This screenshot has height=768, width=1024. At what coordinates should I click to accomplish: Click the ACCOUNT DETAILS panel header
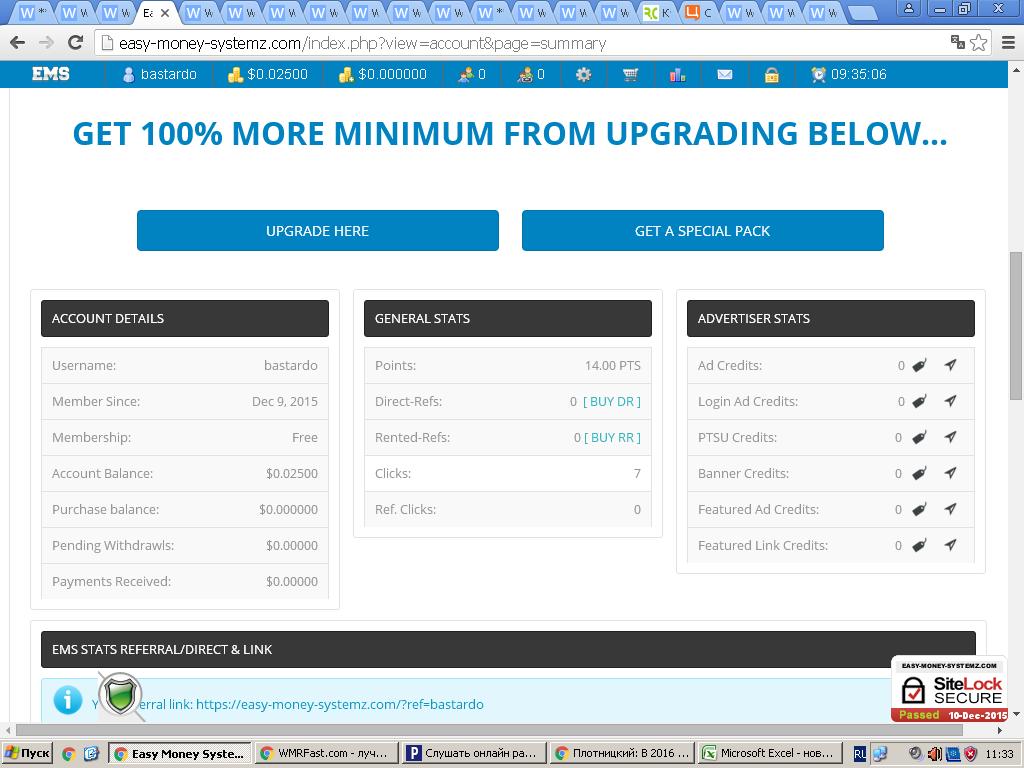pyautogui.click(x=185, y=319)
